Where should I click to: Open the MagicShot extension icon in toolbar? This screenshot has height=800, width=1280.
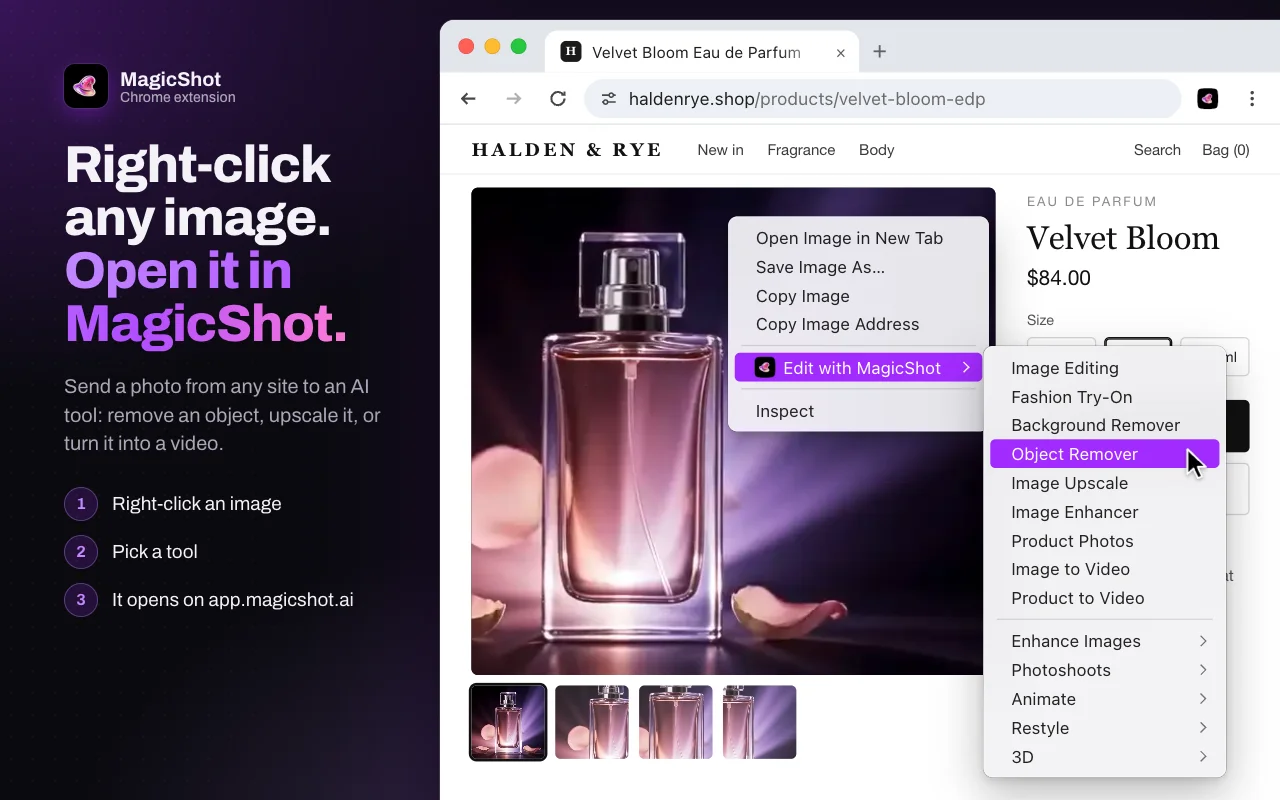(1208, 99)
